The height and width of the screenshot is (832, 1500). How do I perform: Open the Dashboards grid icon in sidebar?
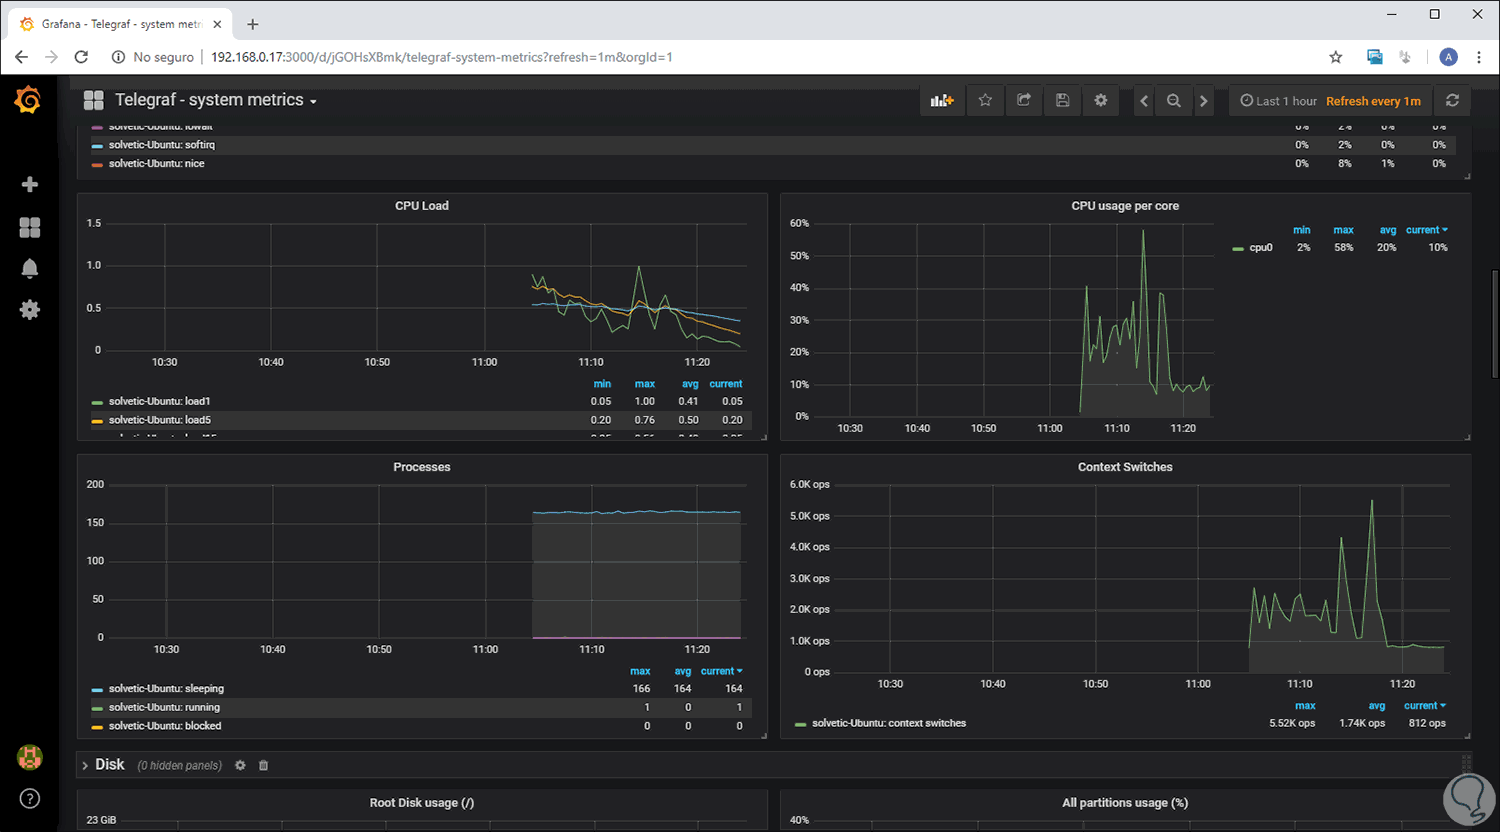[x=30, y=227]
